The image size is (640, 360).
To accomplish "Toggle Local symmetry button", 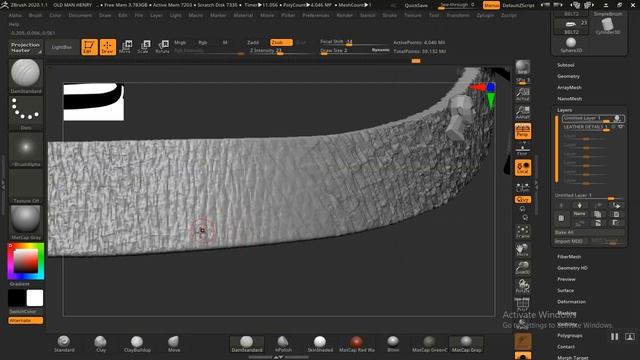I will point(523,168).
